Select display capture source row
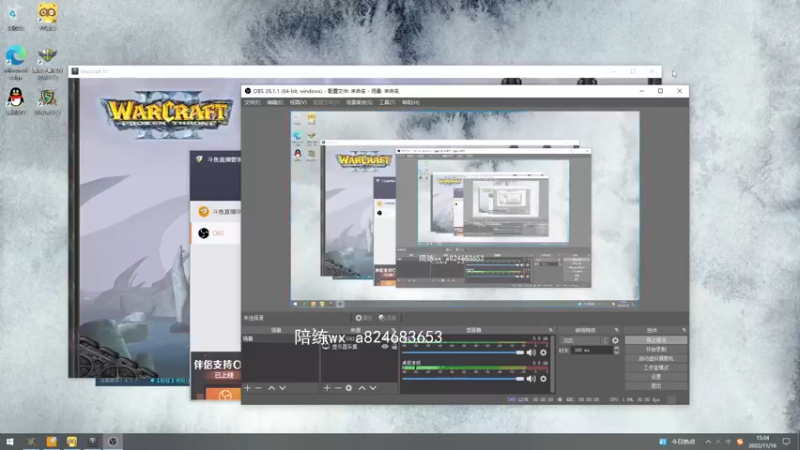 pos(359,346)
